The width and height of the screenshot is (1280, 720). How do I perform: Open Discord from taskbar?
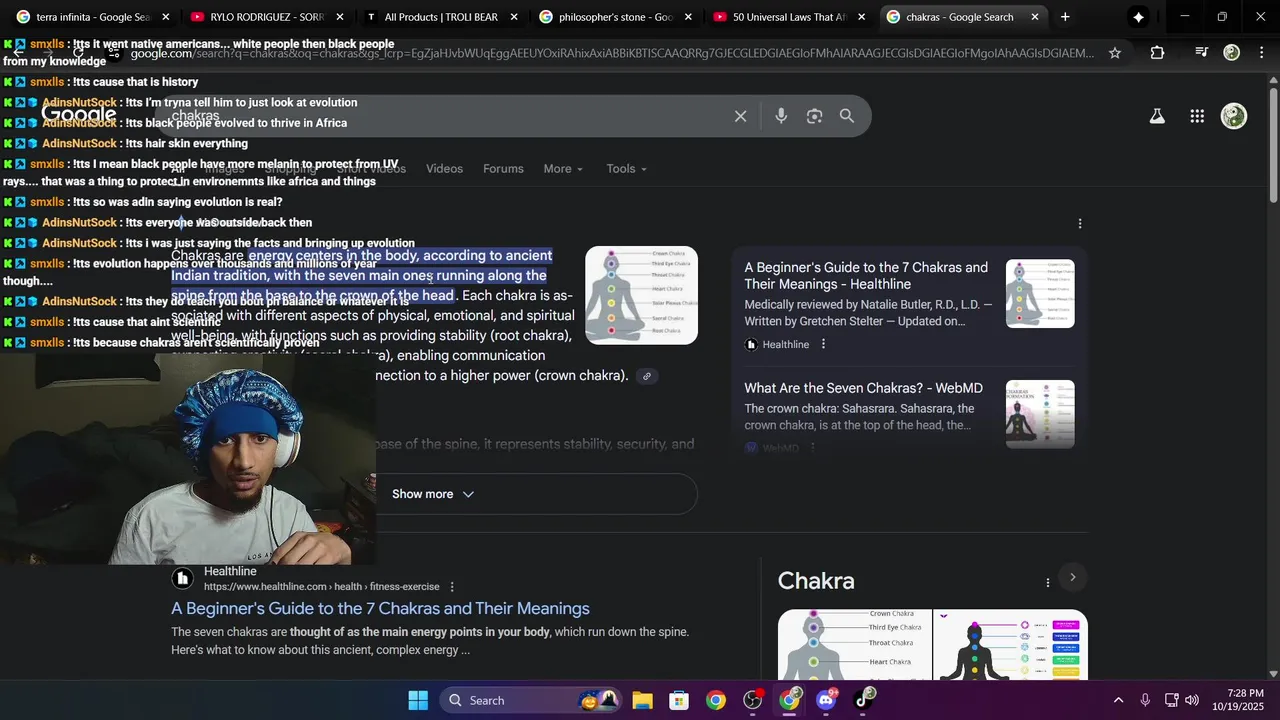(x=827, y=700)
